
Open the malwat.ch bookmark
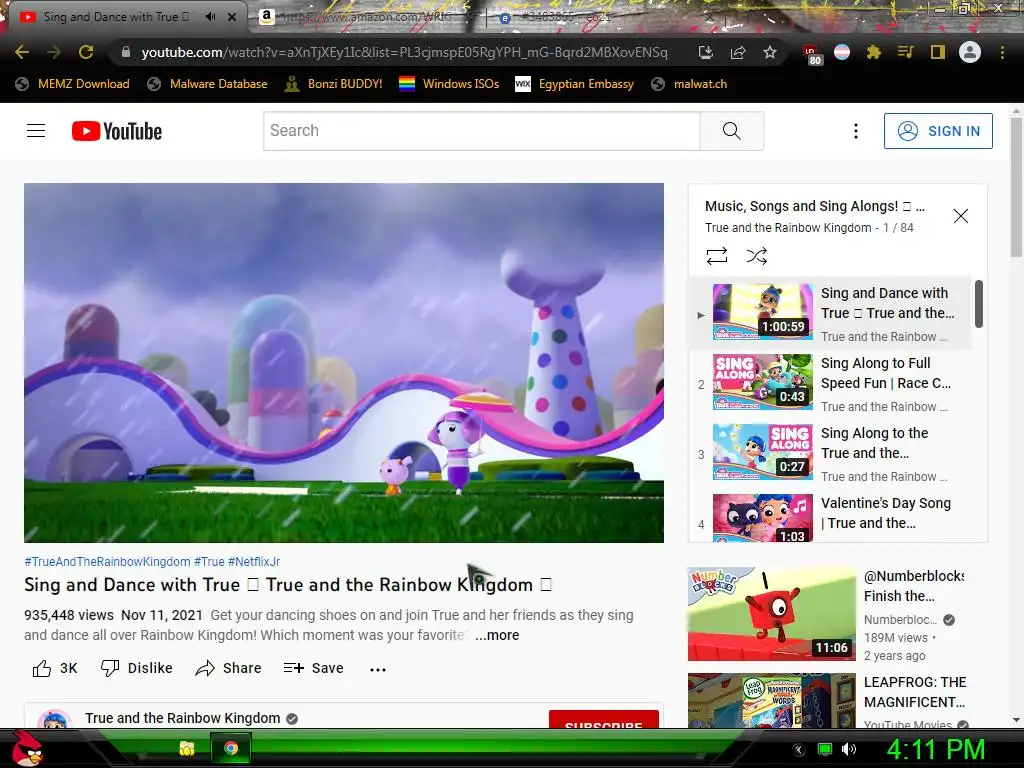point(689,84)
